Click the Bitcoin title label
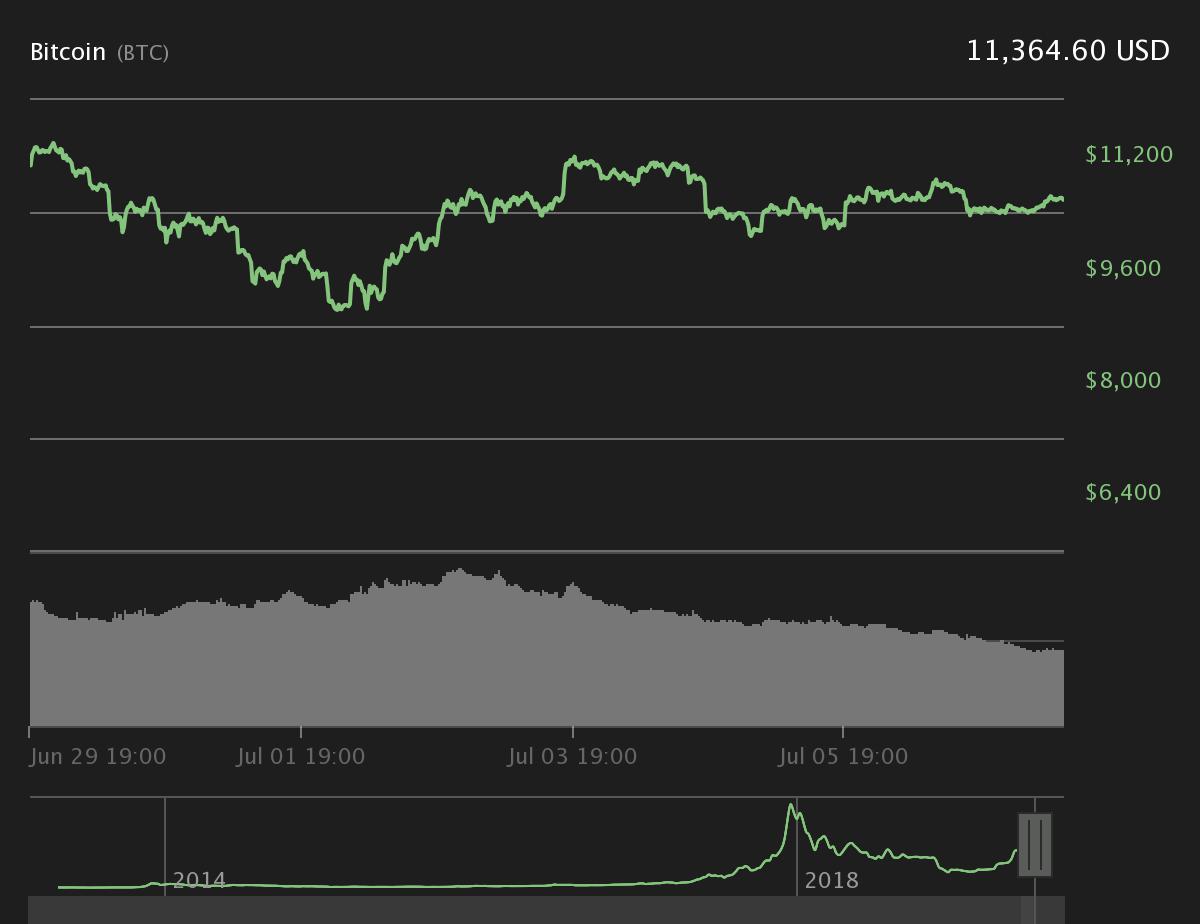The image size is (1200, 924). 68,52
